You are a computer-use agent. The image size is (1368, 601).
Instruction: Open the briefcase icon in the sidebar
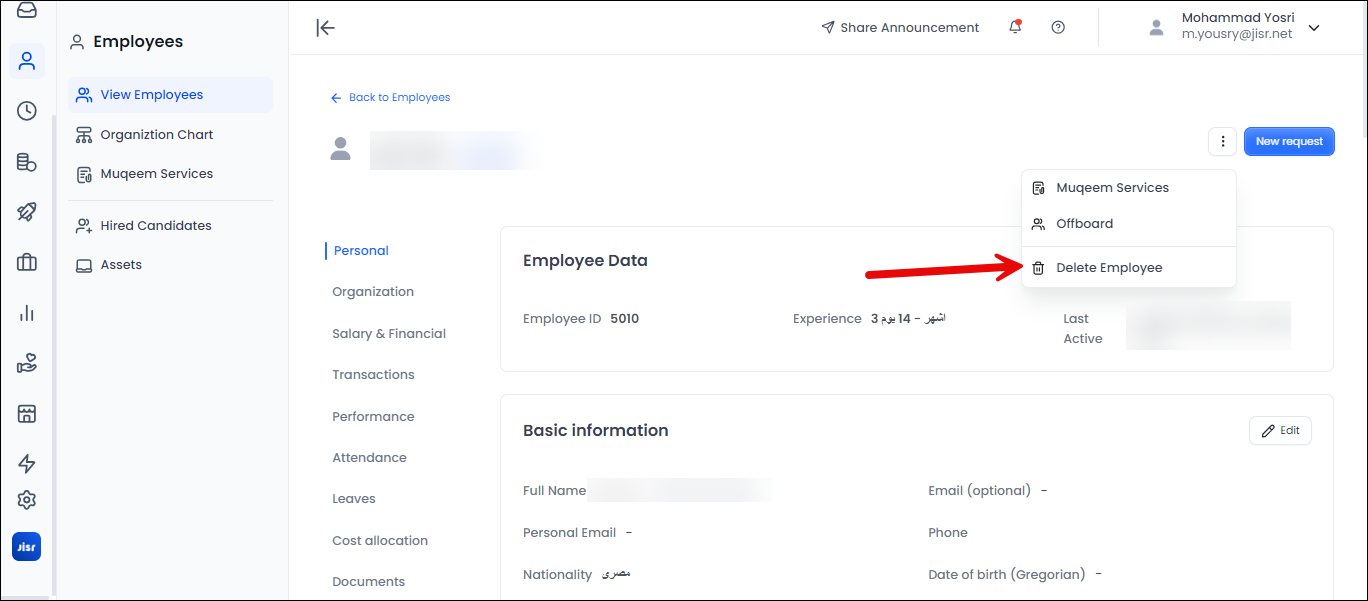[x=27, y=262]
